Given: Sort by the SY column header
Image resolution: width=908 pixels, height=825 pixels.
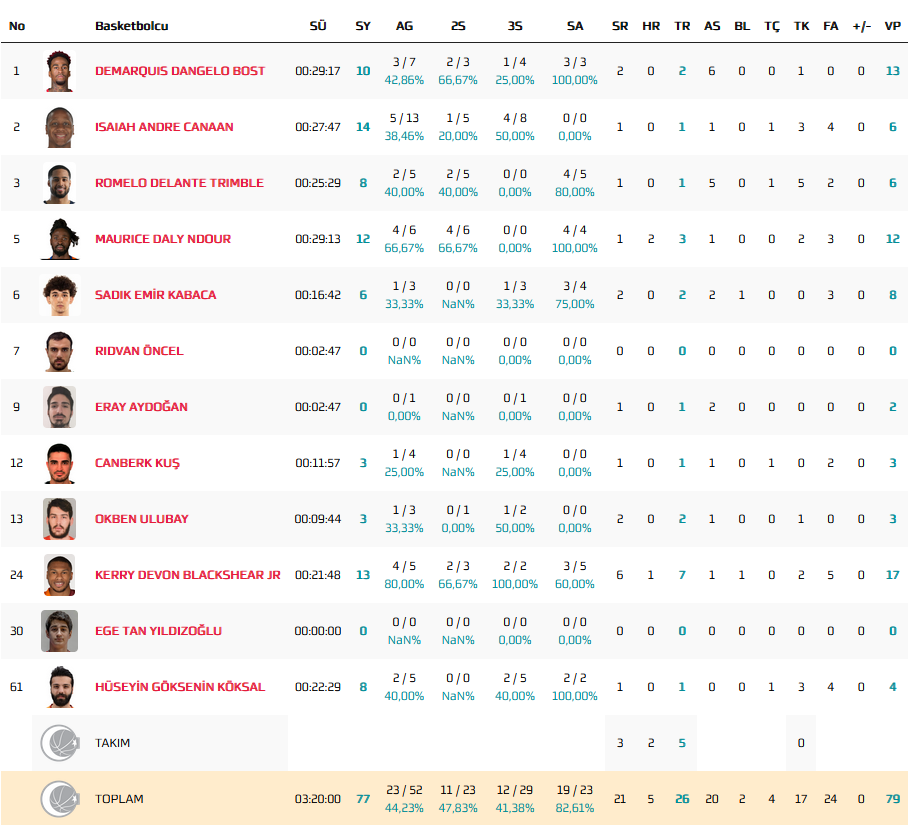Looking at the screenshot, I should click(x=363, y=26).
